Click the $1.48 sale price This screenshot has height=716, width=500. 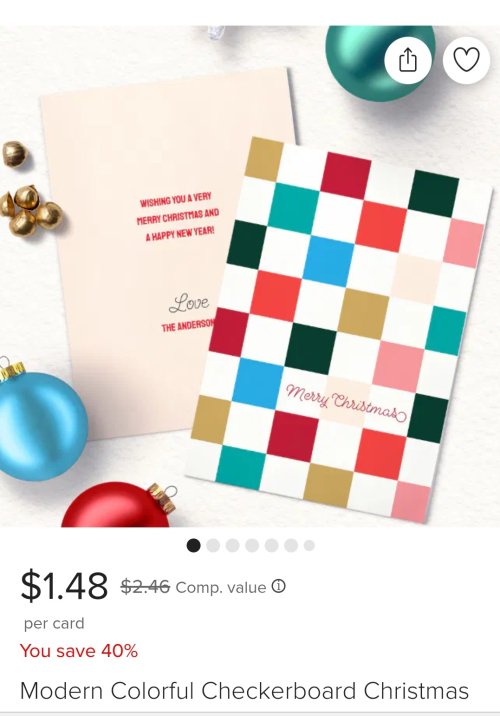coord(64,585)
